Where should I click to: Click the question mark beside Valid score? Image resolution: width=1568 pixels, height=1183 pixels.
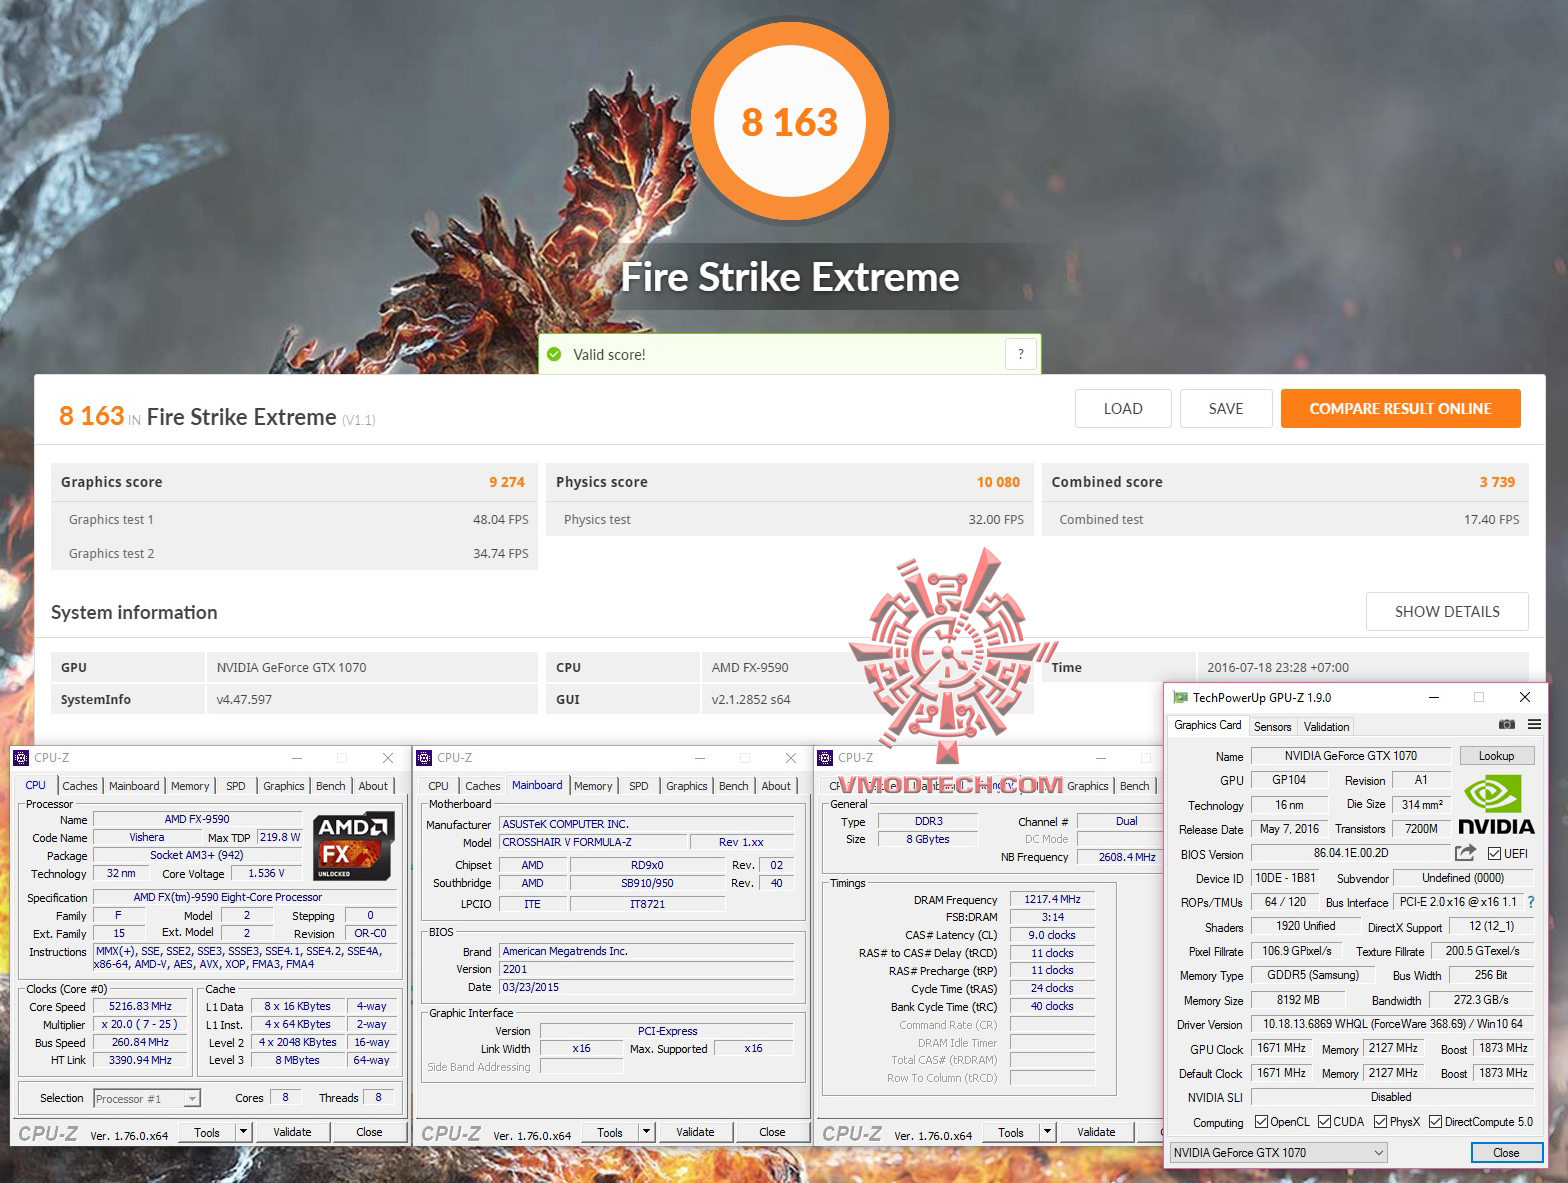pos(1020,354)
